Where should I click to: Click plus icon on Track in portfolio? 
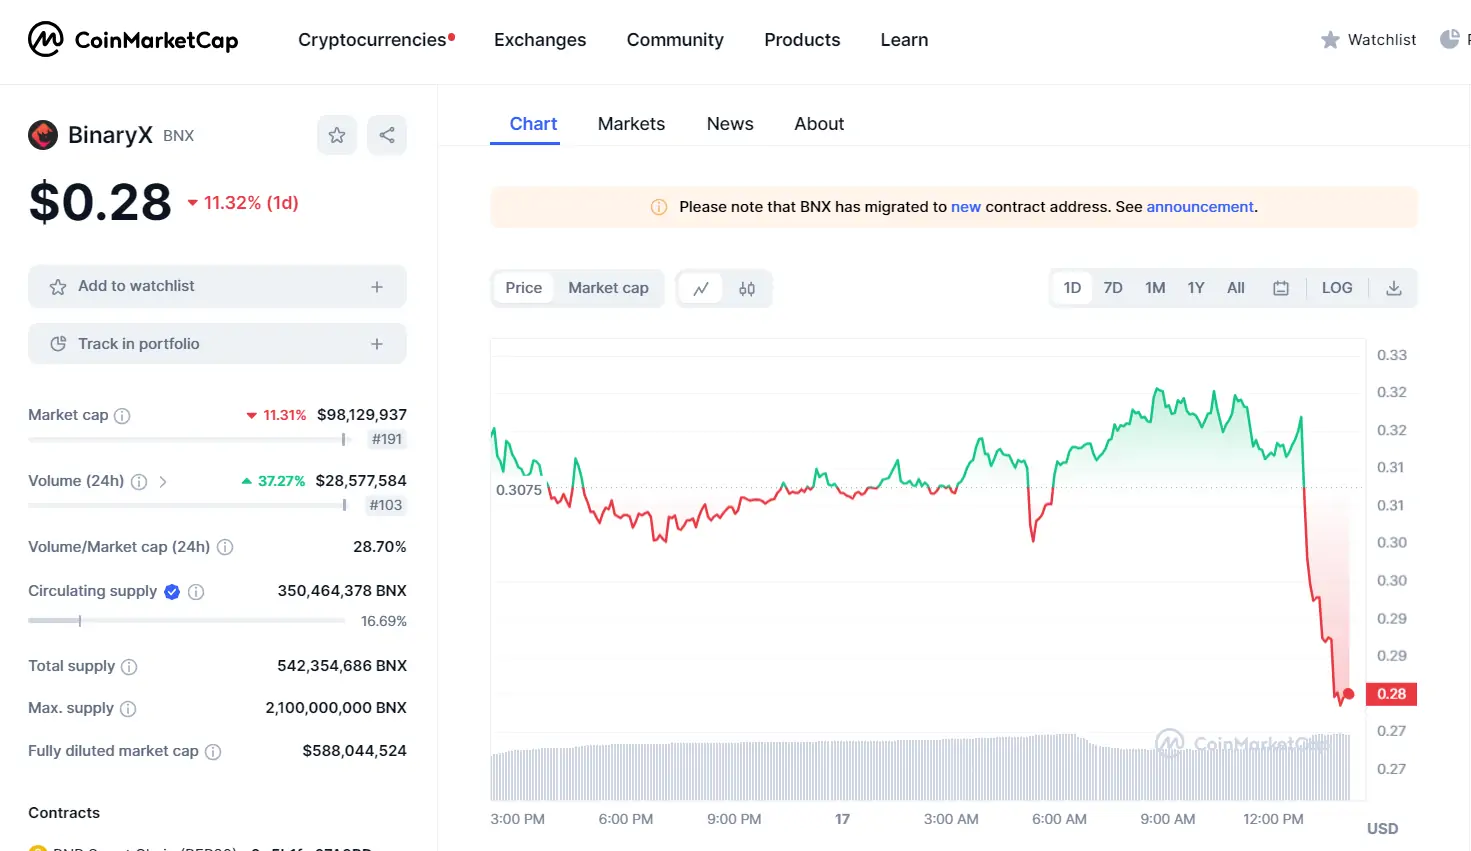click(x=377, y=344)
